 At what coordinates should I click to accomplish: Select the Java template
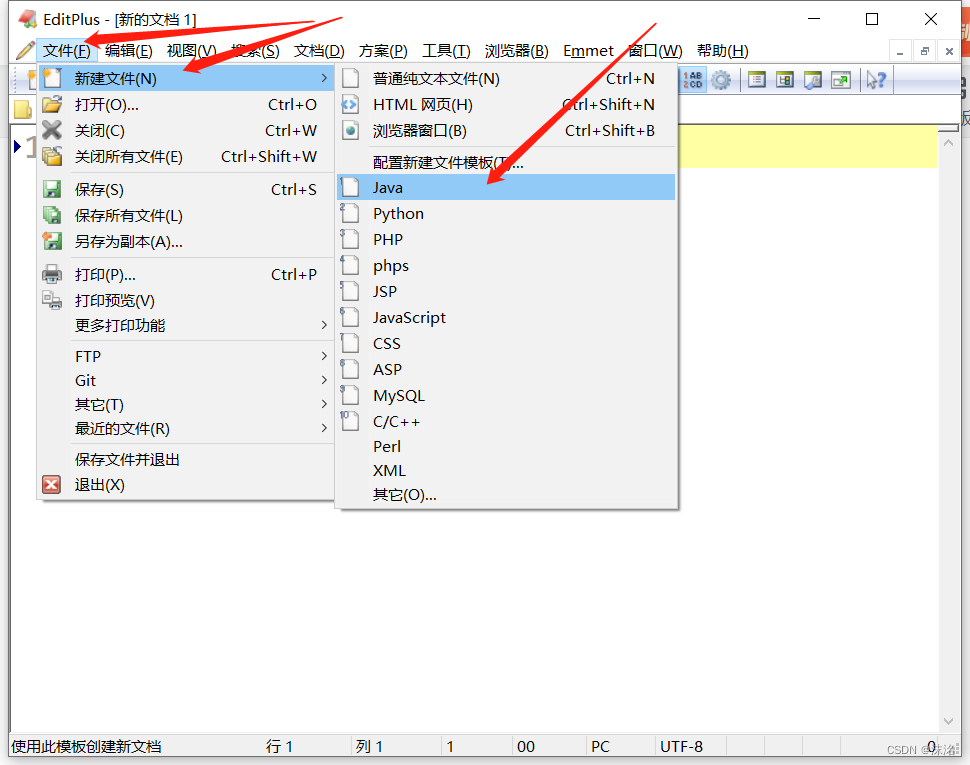[506, 187]
